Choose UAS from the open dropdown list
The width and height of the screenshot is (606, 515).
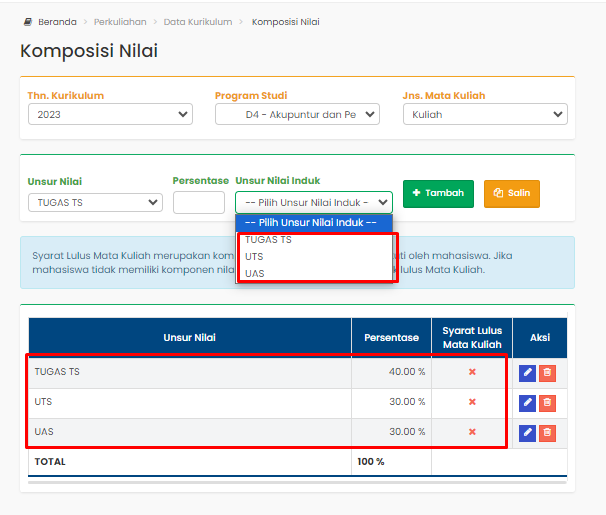[314, 274]
